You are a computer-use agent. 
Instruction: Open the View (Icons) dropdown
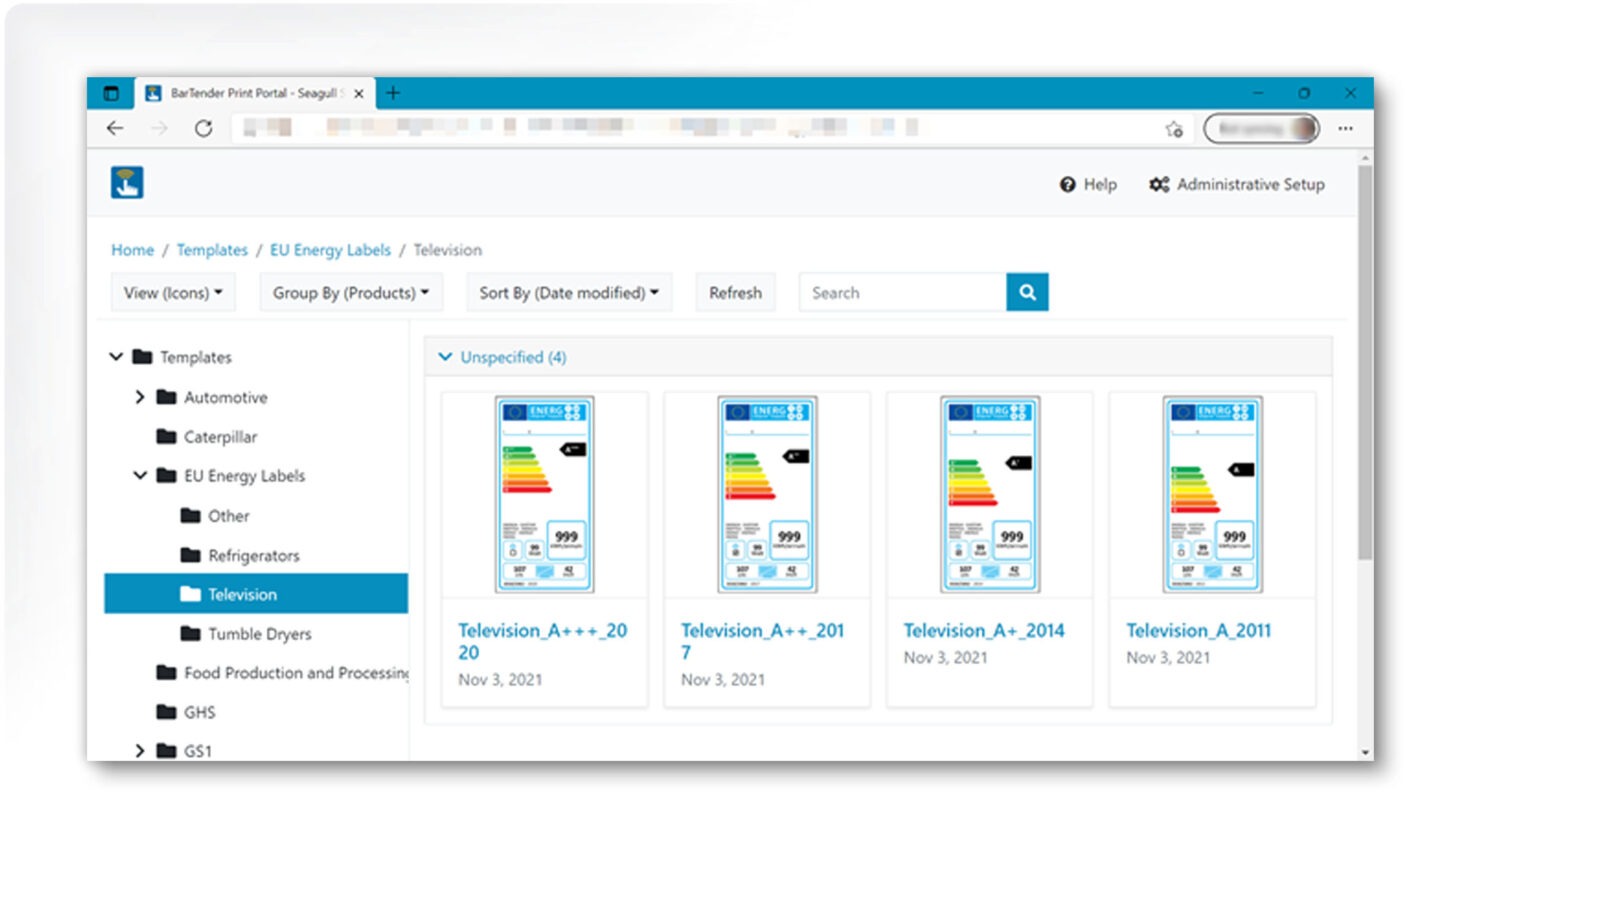click(173, 292)
